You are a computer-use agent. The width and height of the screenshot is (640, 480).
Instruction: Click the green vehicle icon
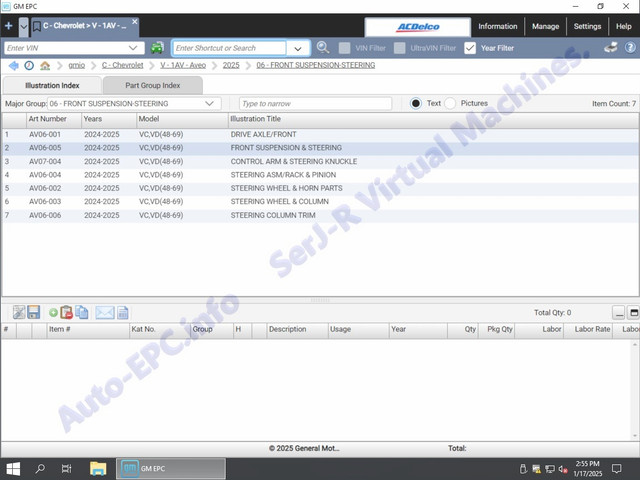(157, 48)
